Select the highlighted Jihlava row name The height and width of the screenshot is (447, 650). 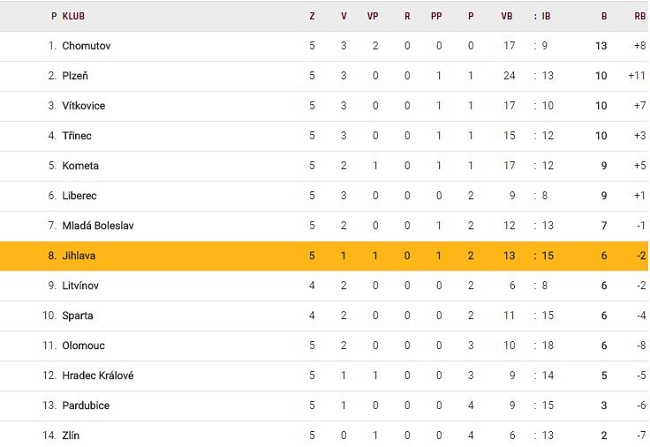point(79,255)
